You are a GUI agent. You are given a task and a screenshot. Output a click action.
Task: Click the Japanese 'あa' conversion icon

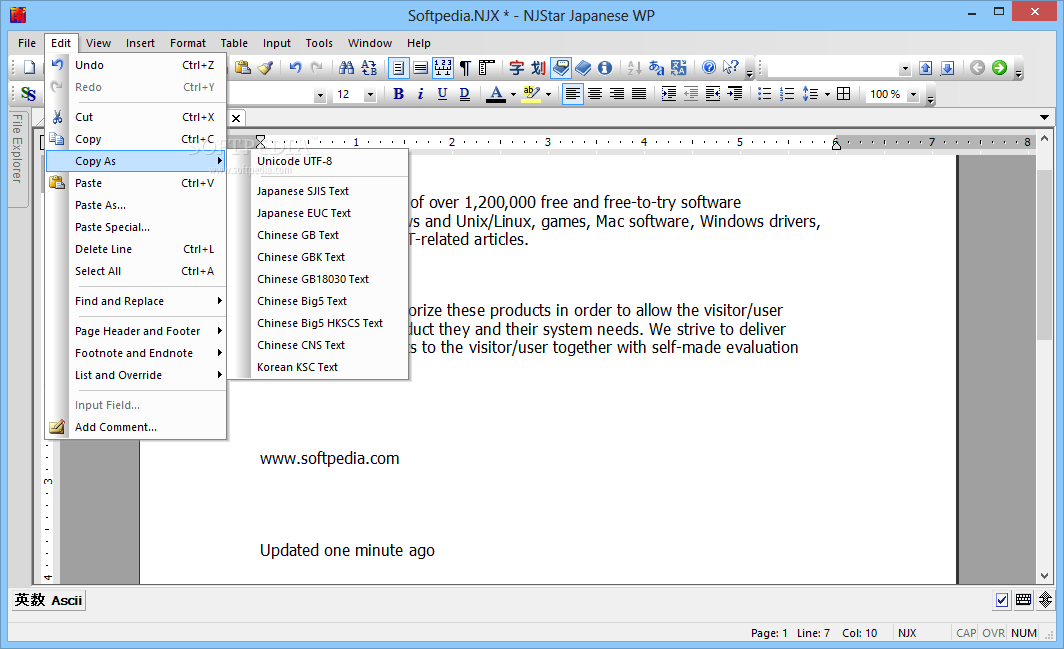click(x=656, y=67)
